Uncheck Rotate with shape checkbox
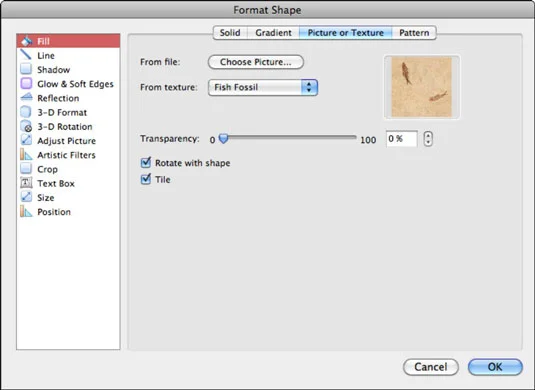Screen dimensions: 535x390 point(146,162)
